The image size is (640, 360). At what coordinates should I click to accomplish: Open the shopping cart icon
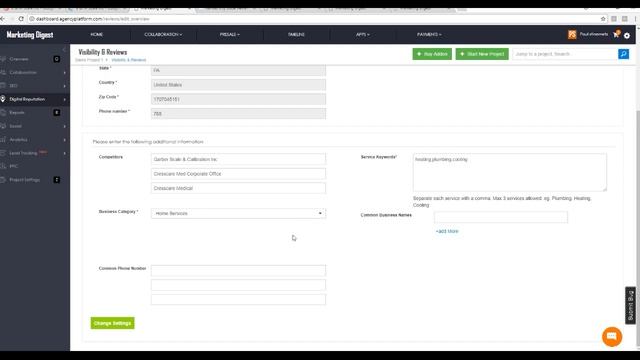pyautogui.click(x=616, y=35)
